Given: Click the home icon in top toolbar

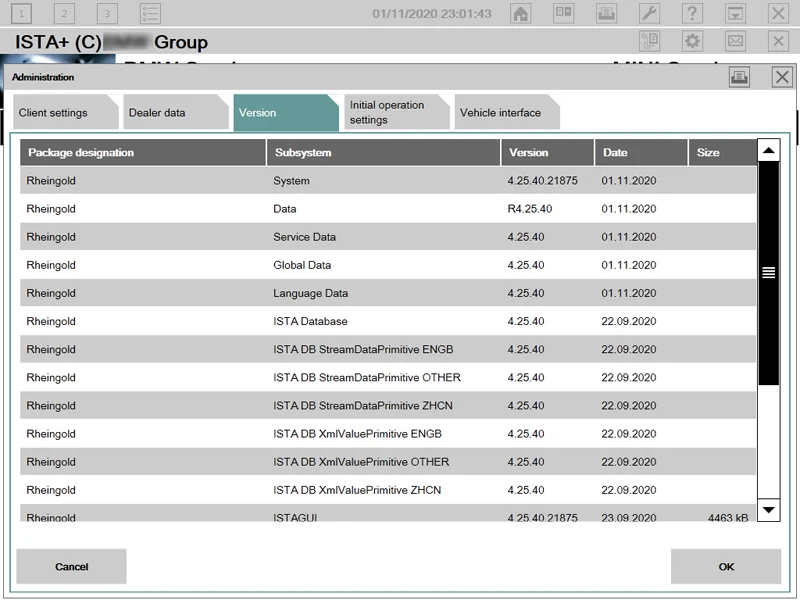Looking at the screenshot, I should pyautogui.click(x=520, y=13).
